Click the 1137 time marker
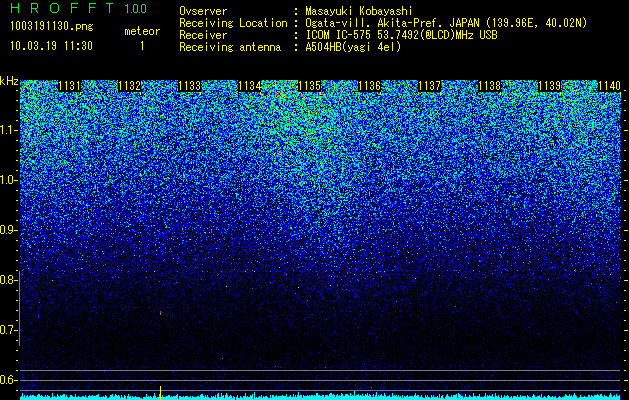The width and height of the screenshot is (629, 400). 430,86
